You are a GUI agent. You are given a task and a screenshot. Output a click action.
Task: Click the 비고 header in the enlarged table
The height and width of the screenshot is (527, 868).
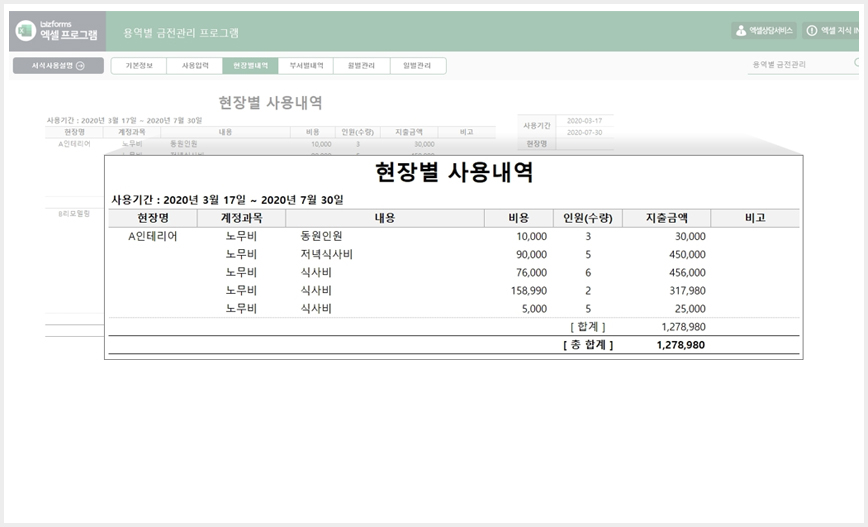coord(755,218)
